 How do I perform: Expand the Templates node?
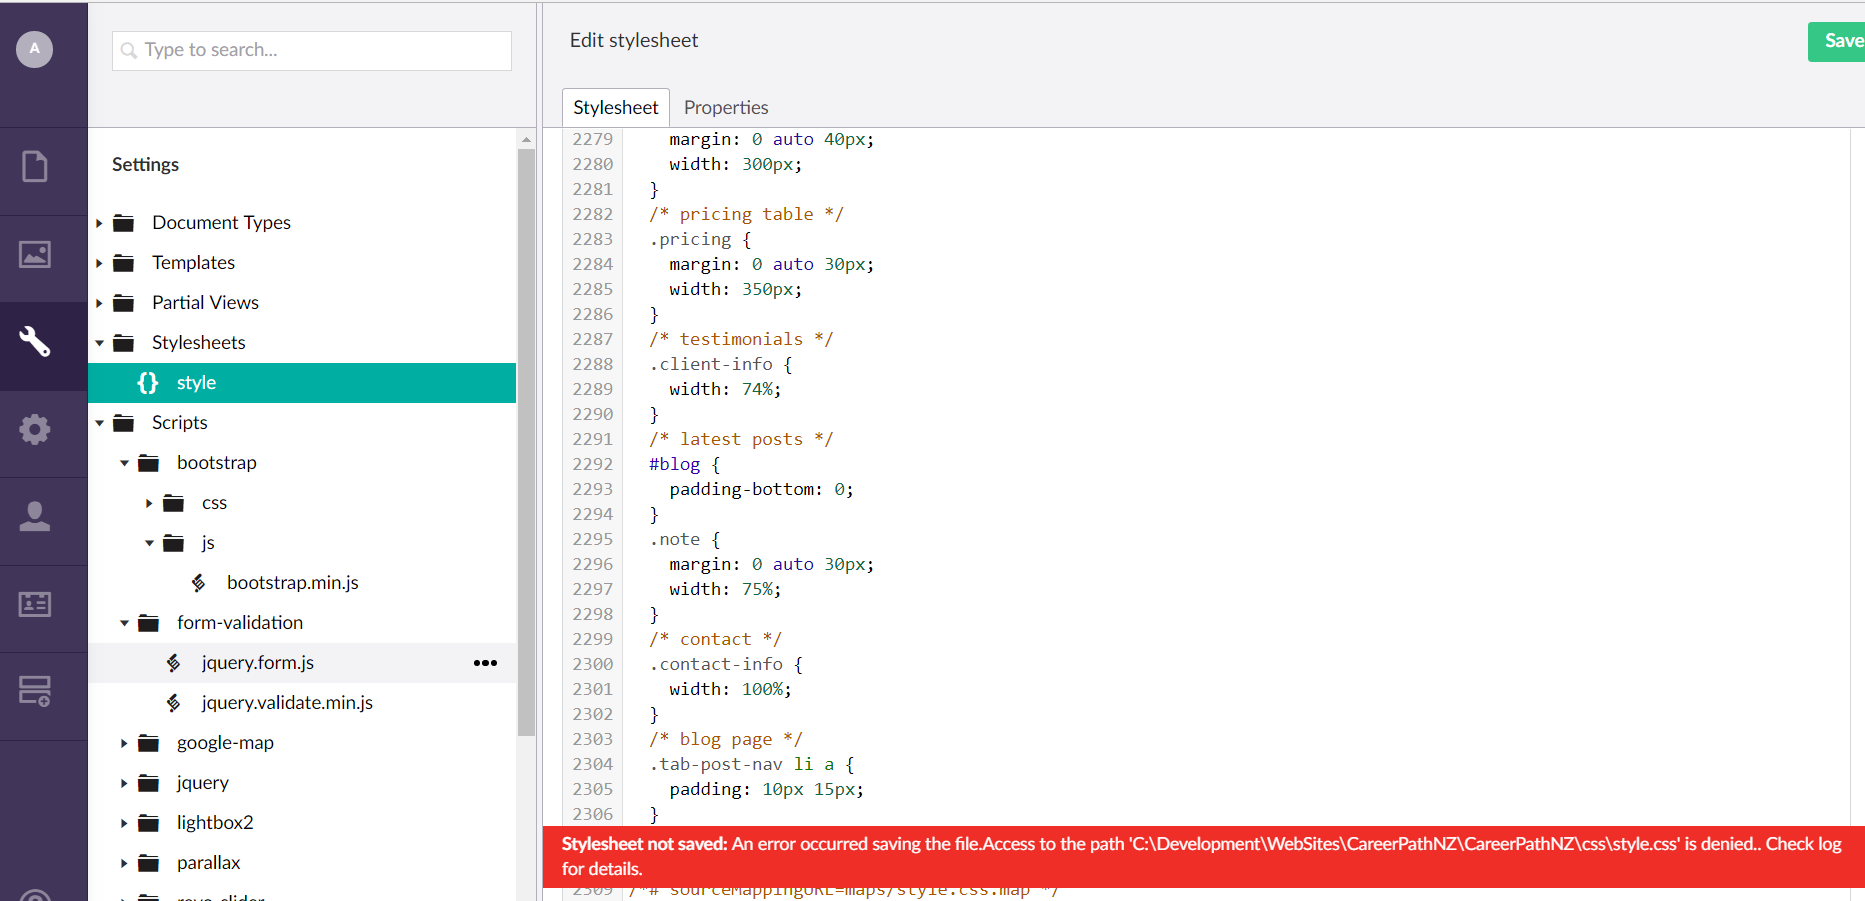(x=99, y=263)
